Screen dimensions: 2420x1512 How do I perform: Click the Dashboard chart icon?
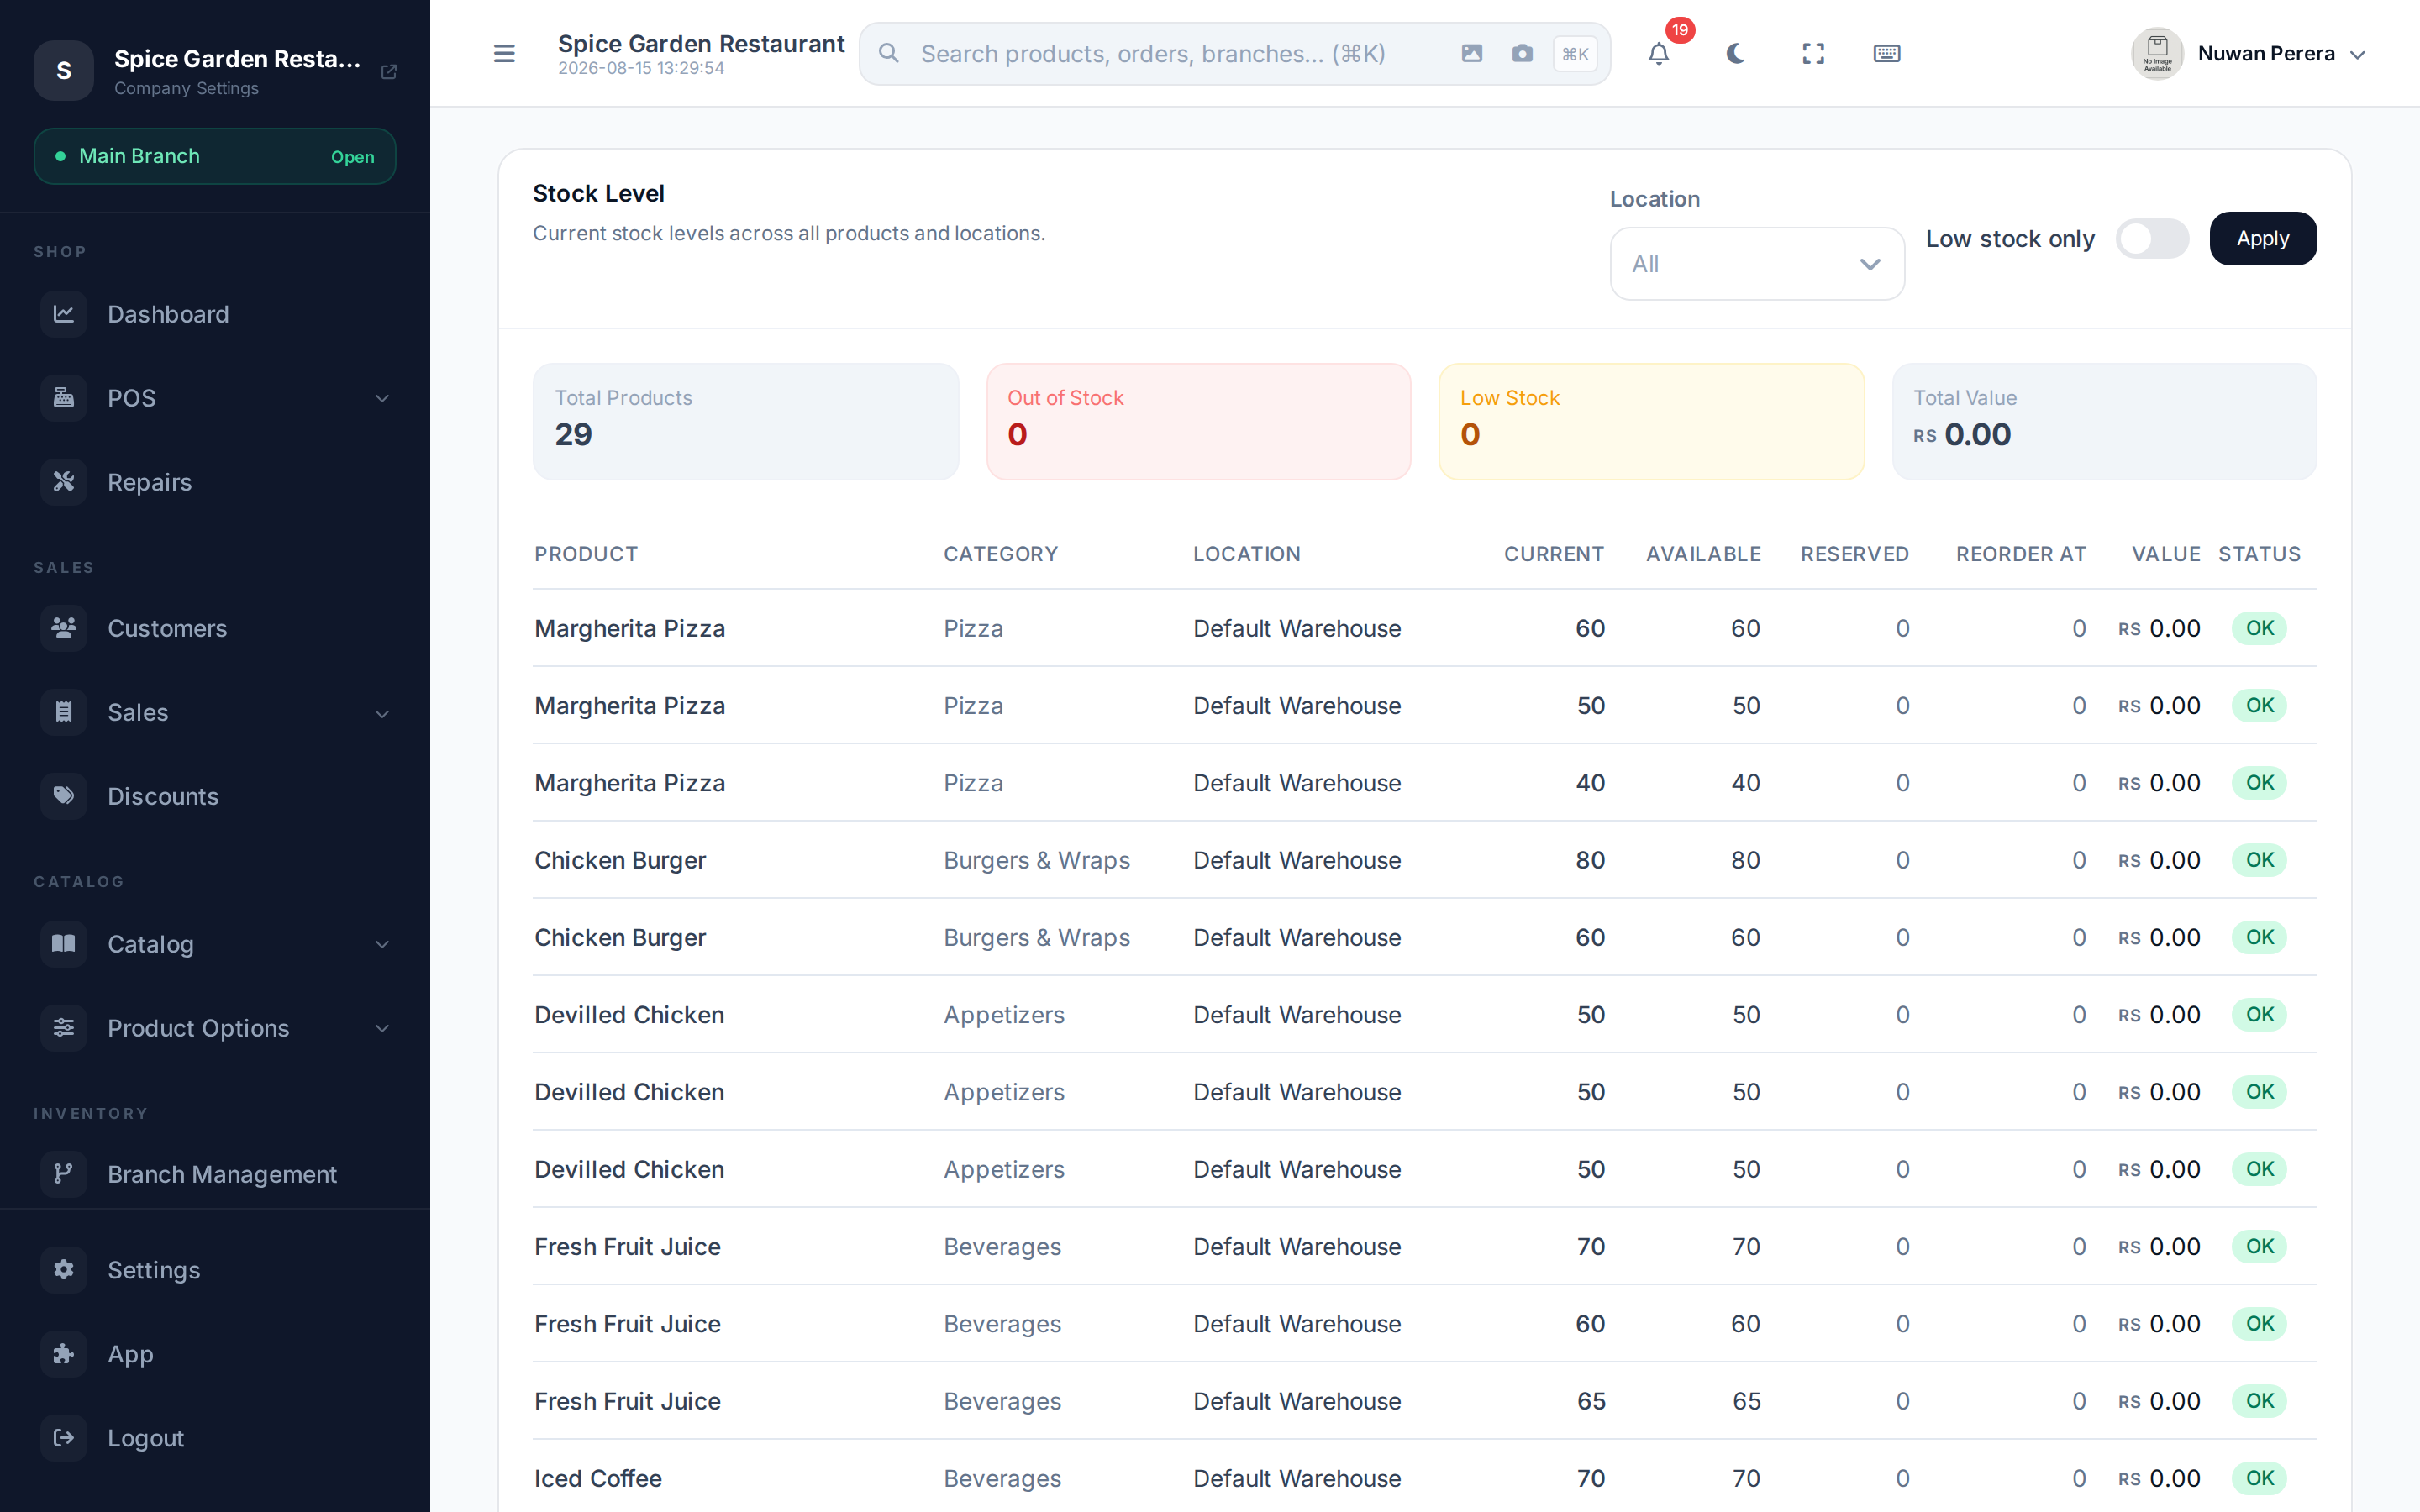coord(64,314)
